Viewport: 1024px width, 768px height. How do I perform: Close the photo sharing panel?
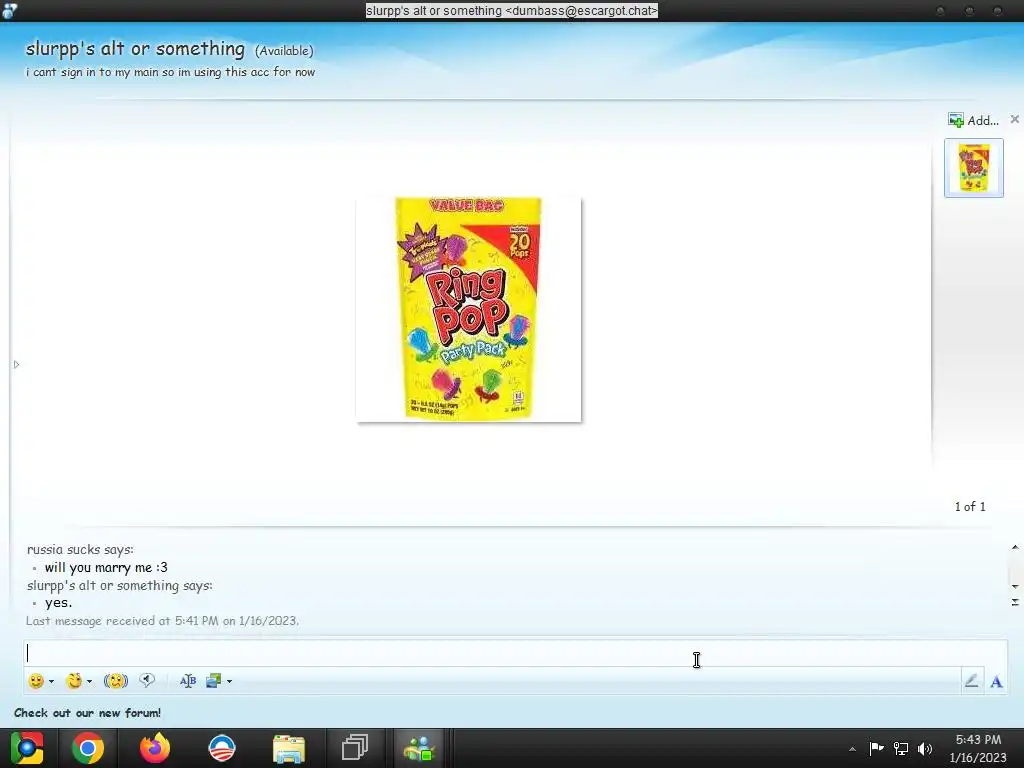tap(1014, 119)
